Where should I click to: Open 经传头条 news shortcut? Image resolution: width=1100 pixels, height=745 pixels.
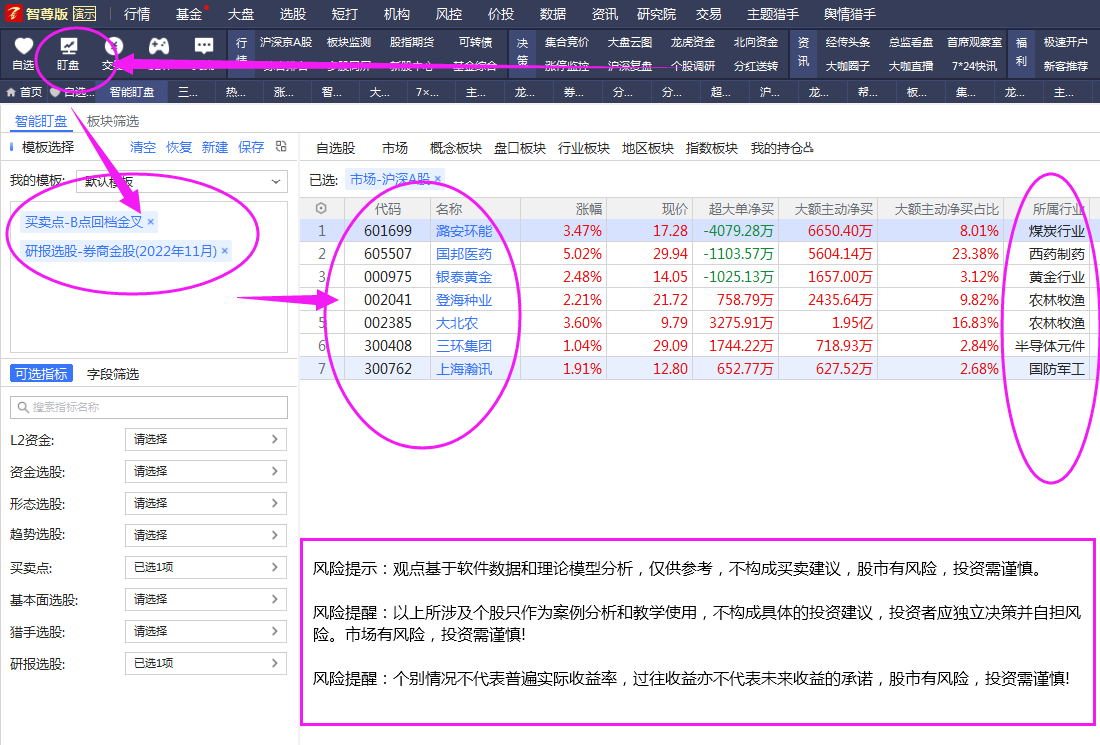847,42
